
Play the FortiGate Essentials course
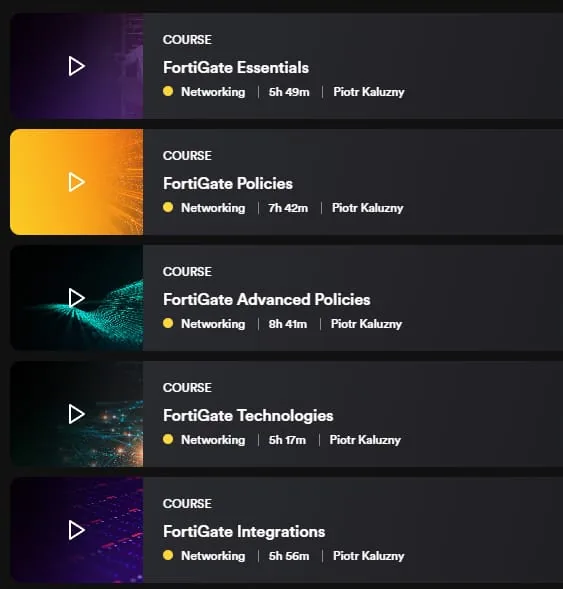click(77, 66)
